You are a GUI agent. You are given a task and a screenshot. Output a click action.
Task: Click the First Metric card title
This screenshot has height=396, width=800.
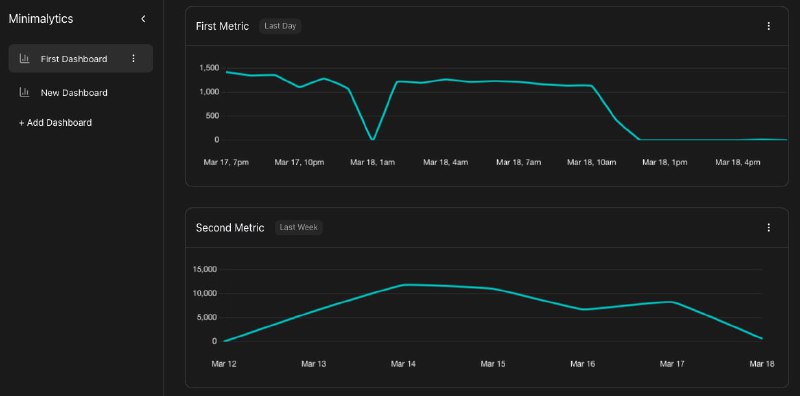click(222, 26)
